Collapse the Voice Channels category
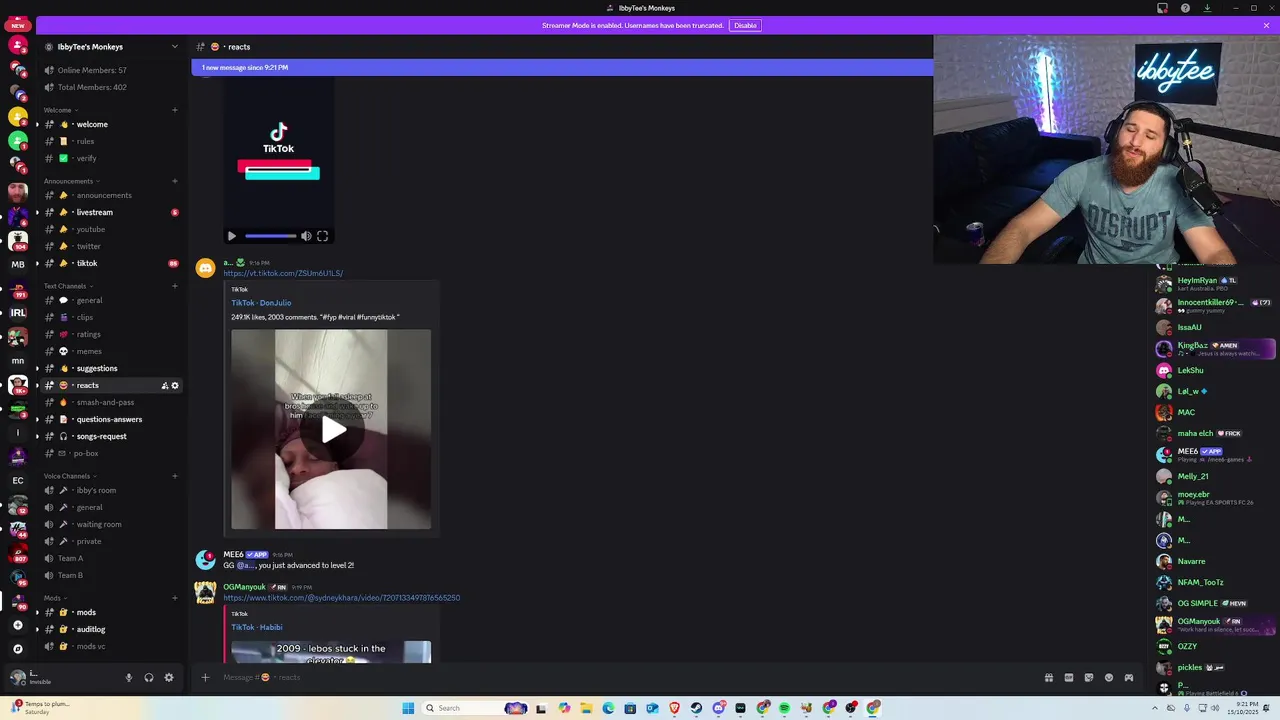 [69, 476]
